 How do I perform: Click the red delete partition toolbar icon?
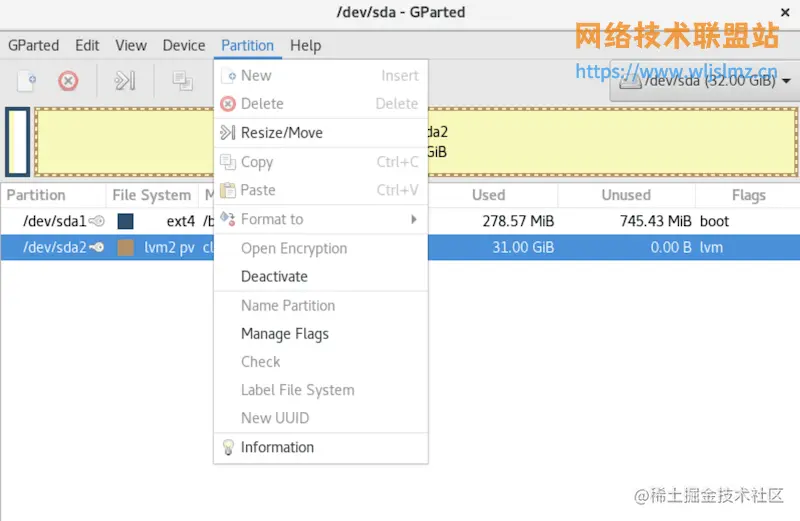[x=68, y=81]
